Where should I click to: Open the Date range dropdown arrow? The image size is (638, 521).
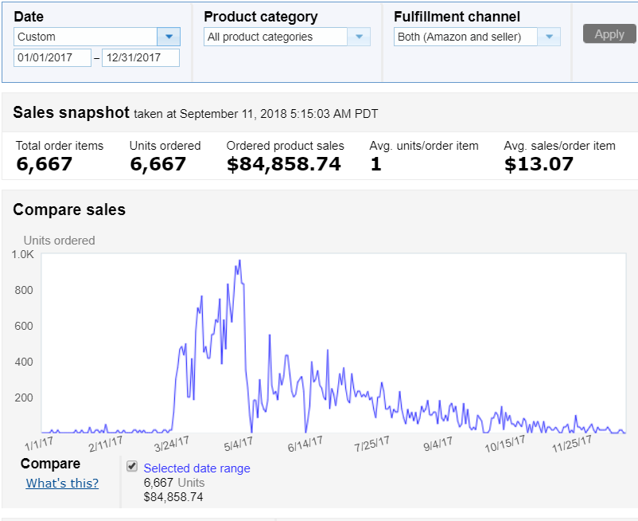pyautogui.click(x=169, y=37)
